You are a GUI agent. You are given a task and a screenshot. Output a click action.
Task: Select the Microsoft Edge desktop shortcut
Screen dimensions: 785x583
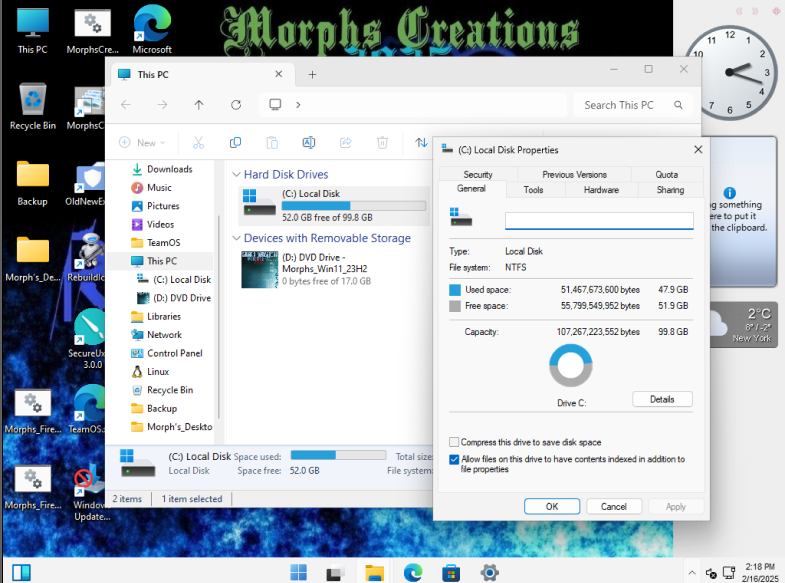coord(152,31)
